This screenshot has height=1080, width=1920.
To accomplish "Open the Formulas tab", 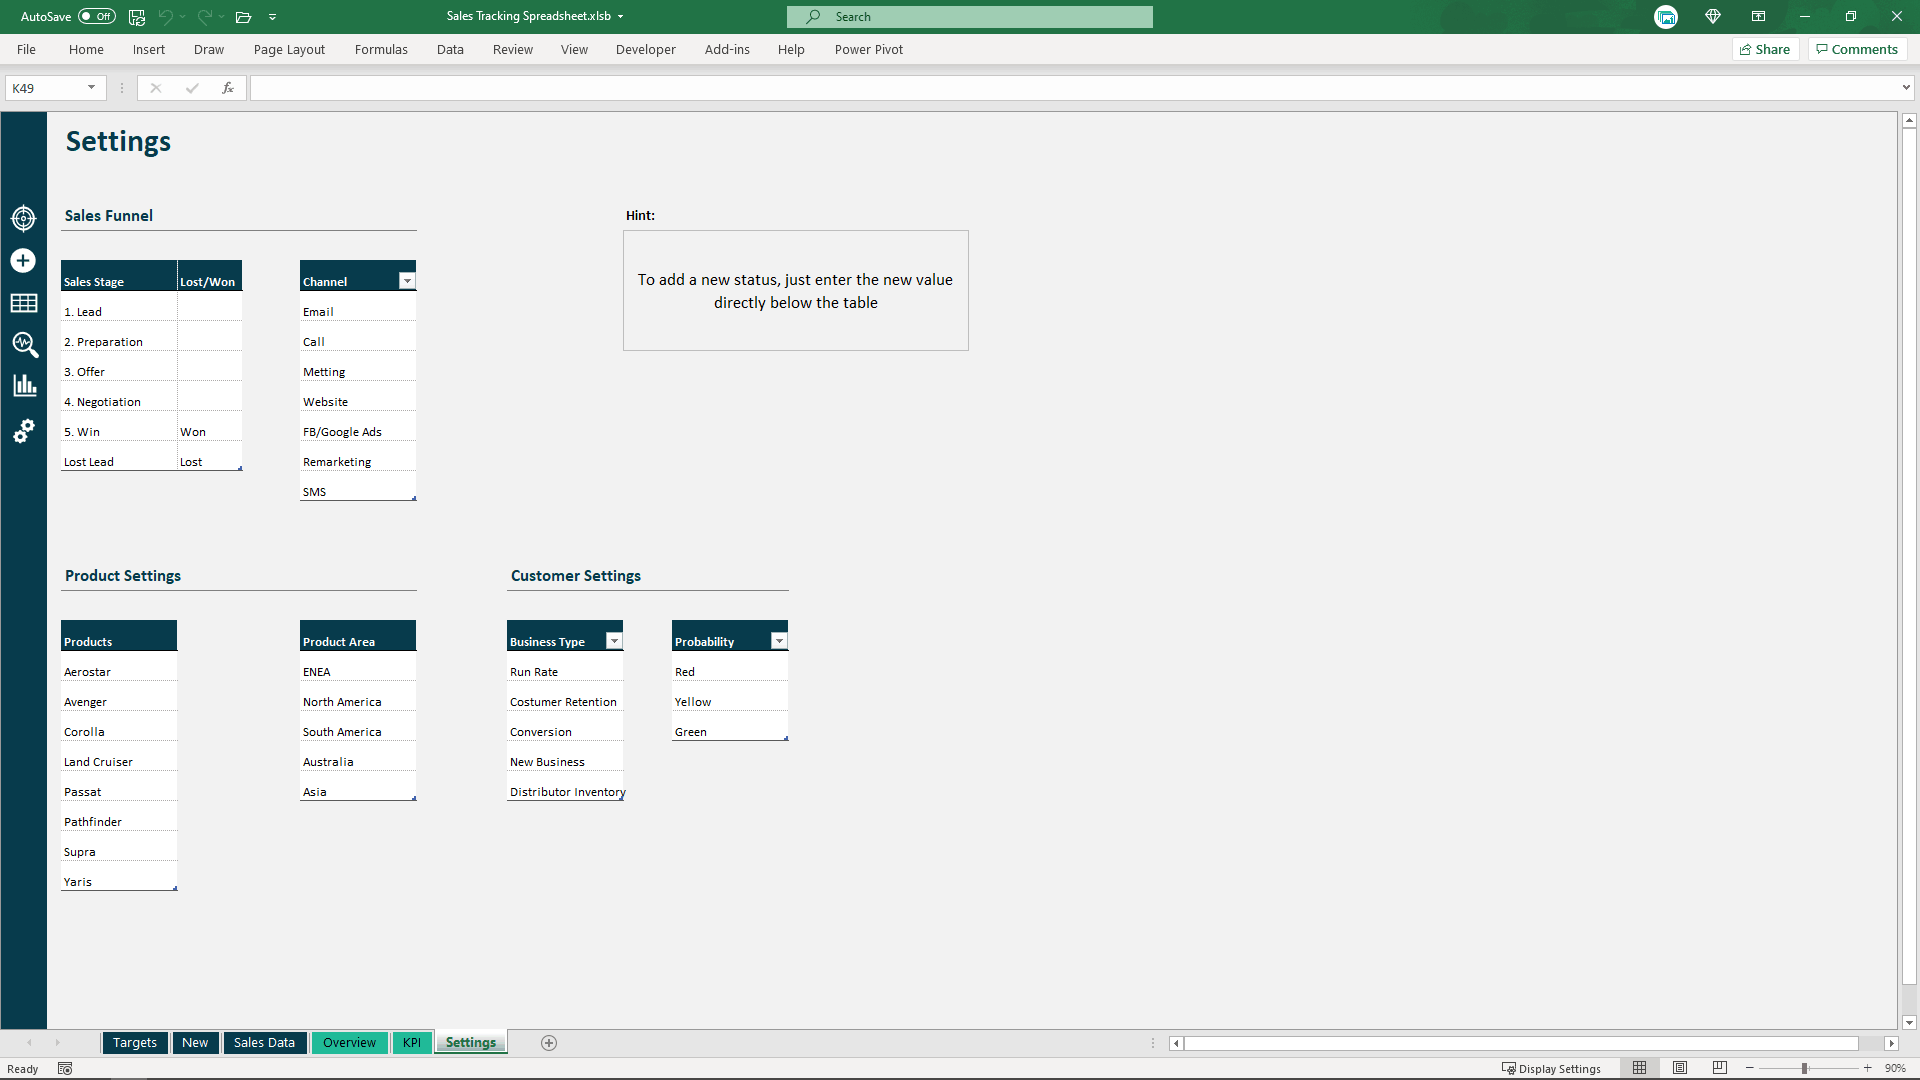I will pyautogui.click(x=381, y=49).
